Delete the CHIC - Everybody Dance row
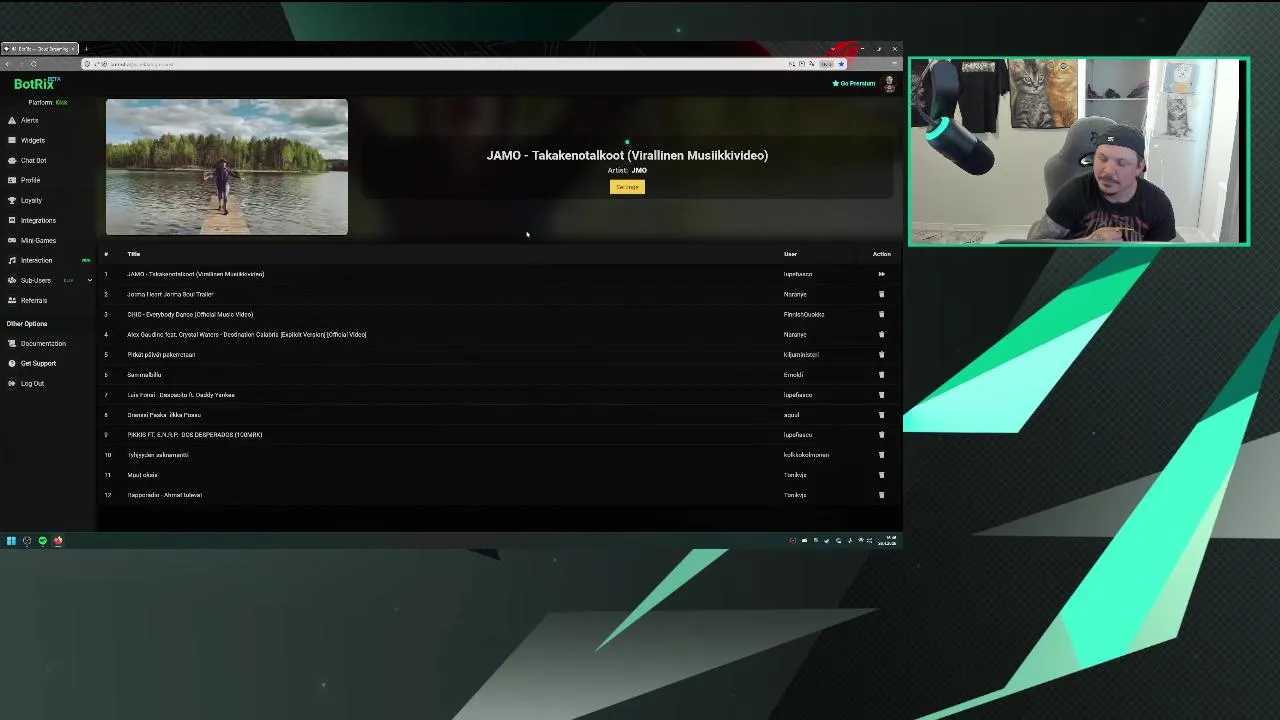 pyautogui.click(x=881, y=314)
